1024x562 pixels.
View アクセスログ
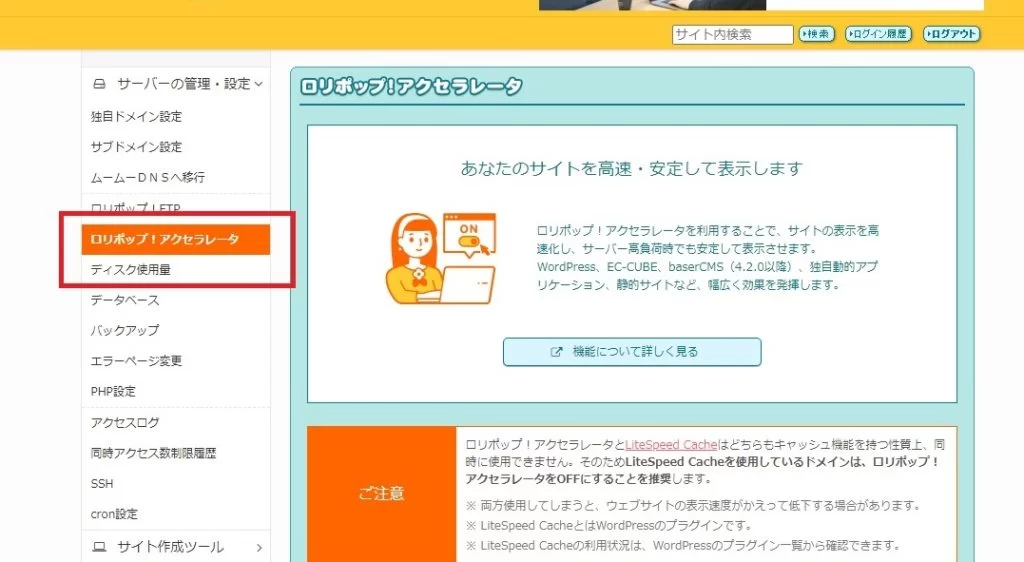[x=125, y=422]
